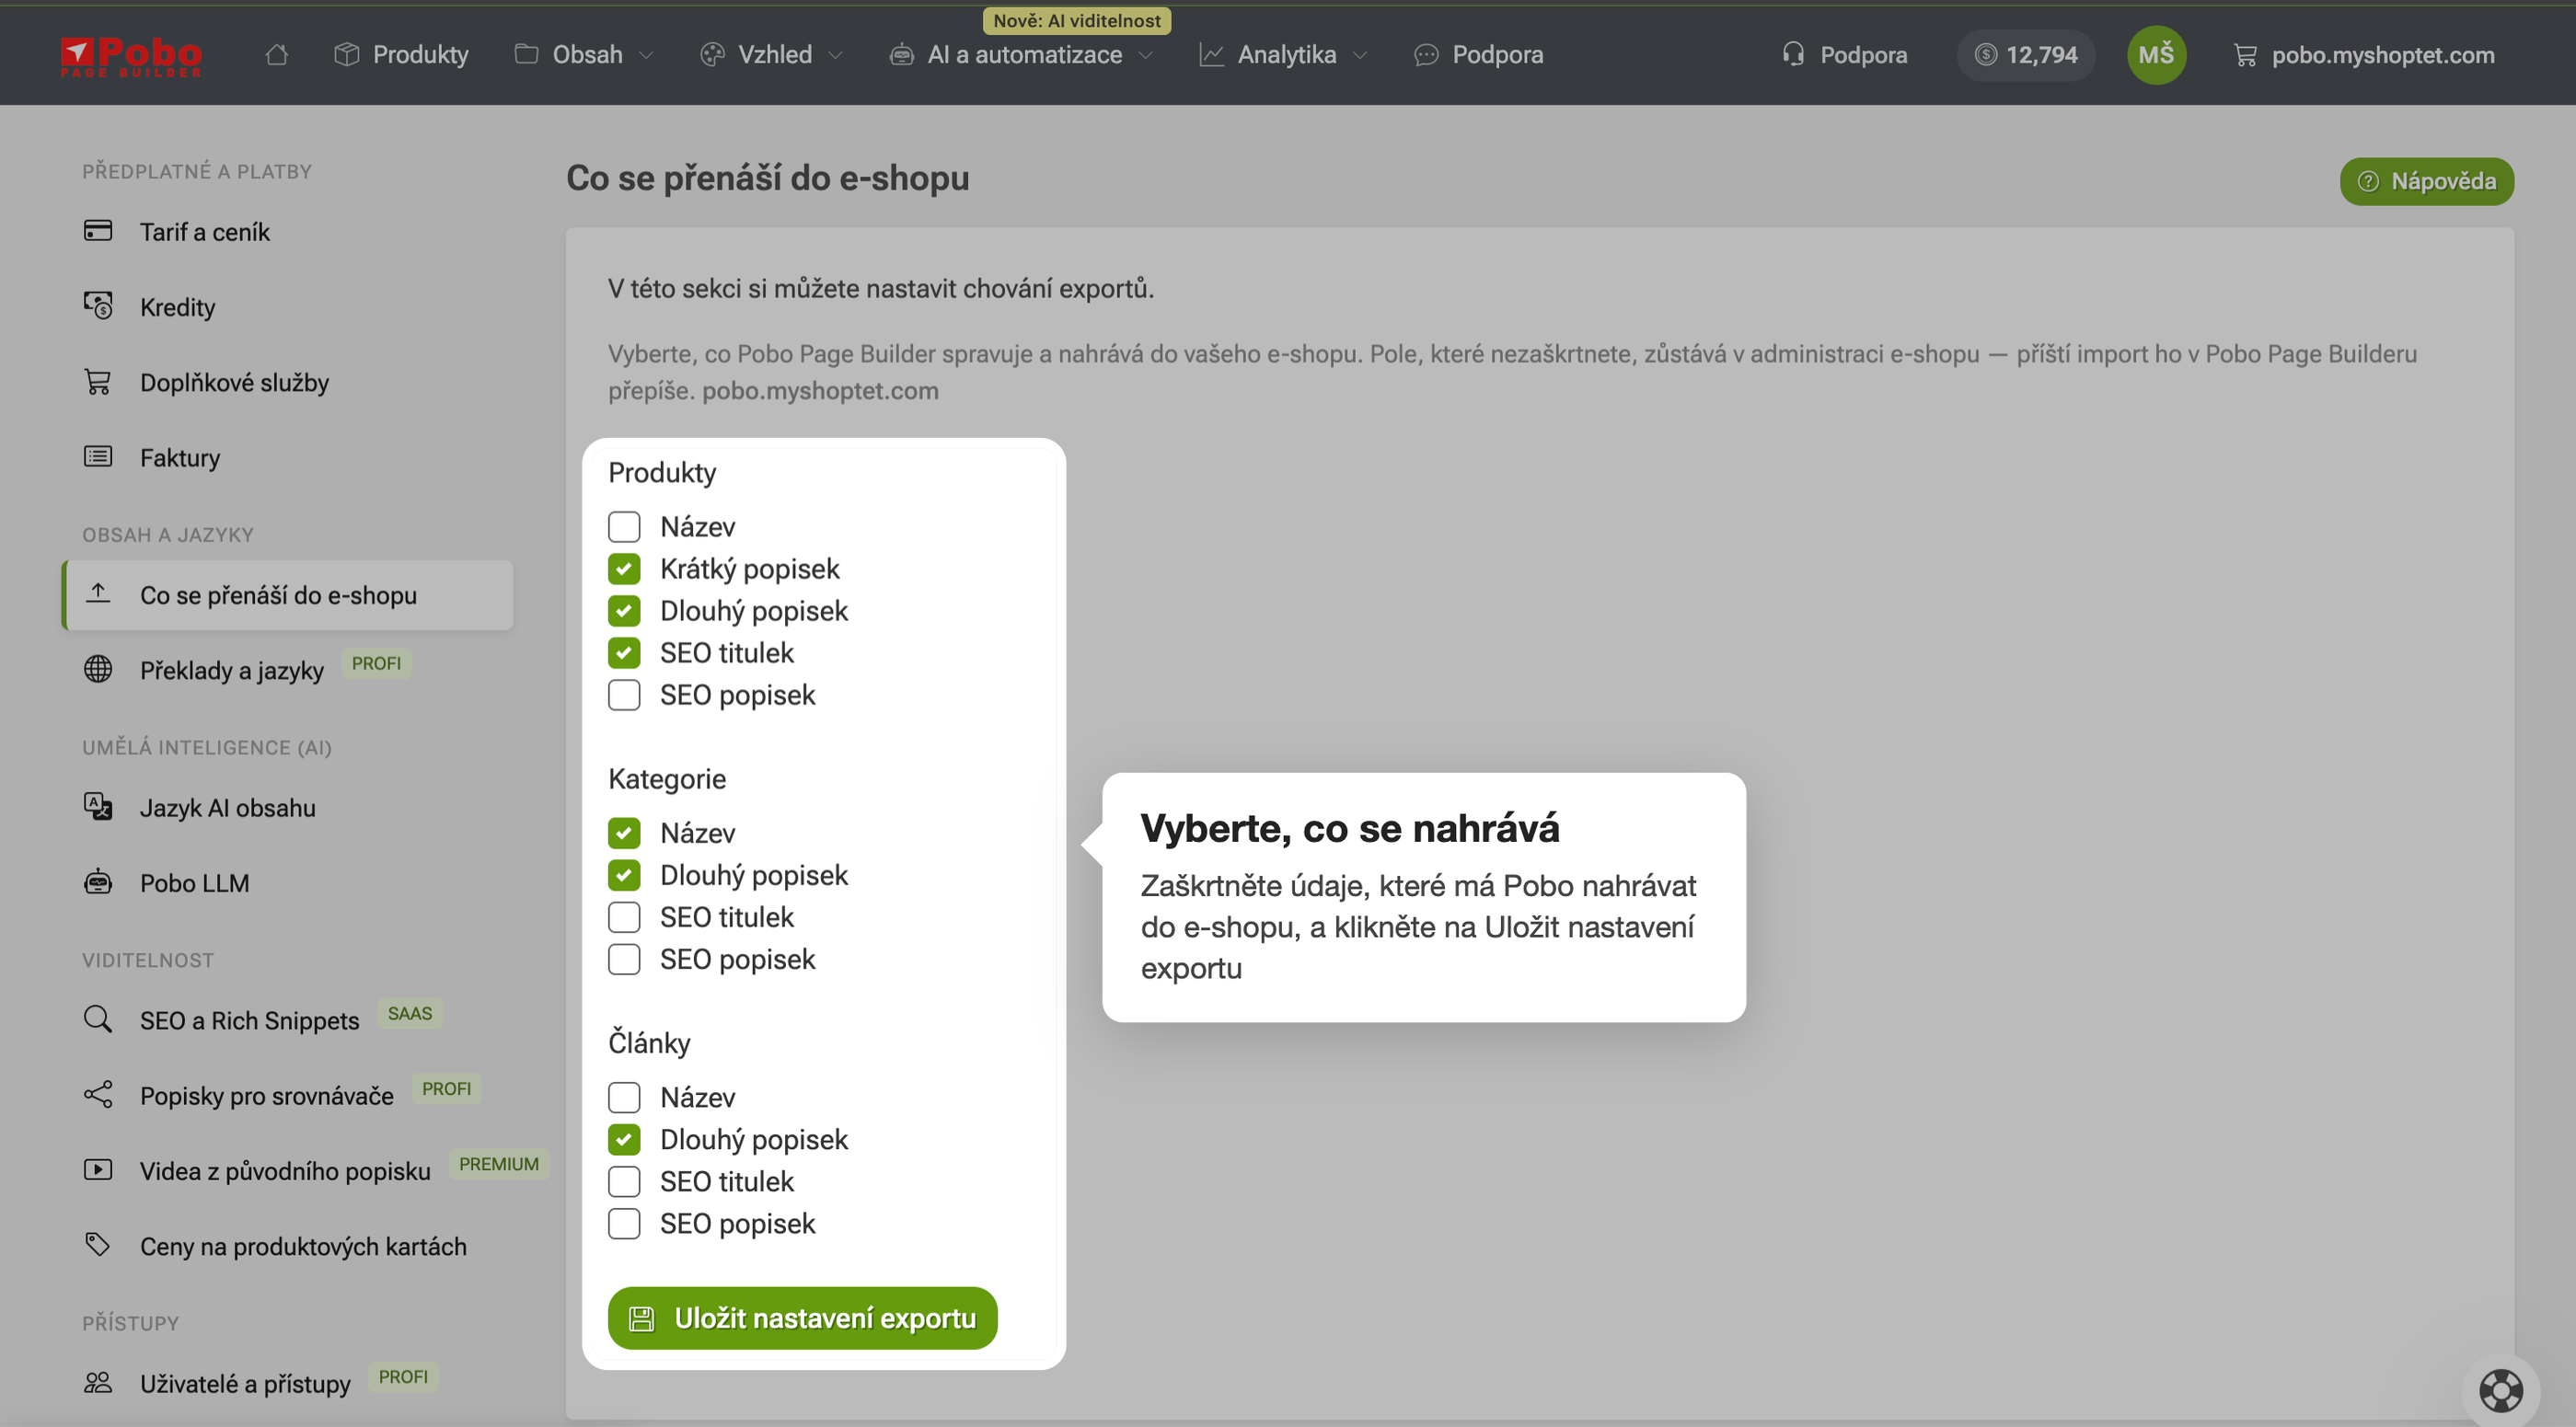Open the Nápověda help button
Image resolution: width=2576 pixels, height=1427 pixels.
(x=2426, y=181)
